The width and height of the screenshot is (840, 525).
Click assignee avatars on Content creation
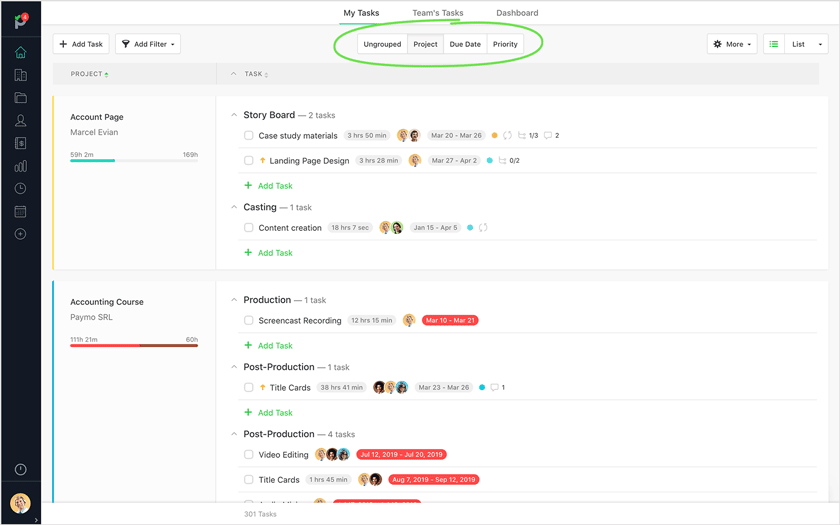click(391, 228)
